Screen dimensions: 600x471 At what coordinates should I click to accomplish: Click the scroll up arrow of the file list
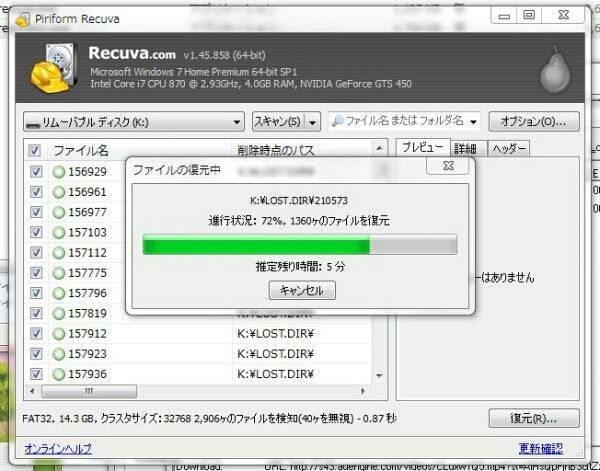[x=379, y=148]
